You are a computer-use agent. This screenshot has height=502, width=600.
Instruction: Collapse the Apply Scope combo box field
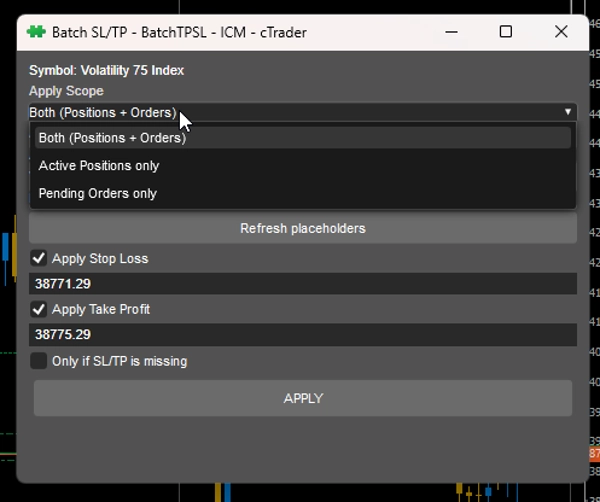pos(300,112)
